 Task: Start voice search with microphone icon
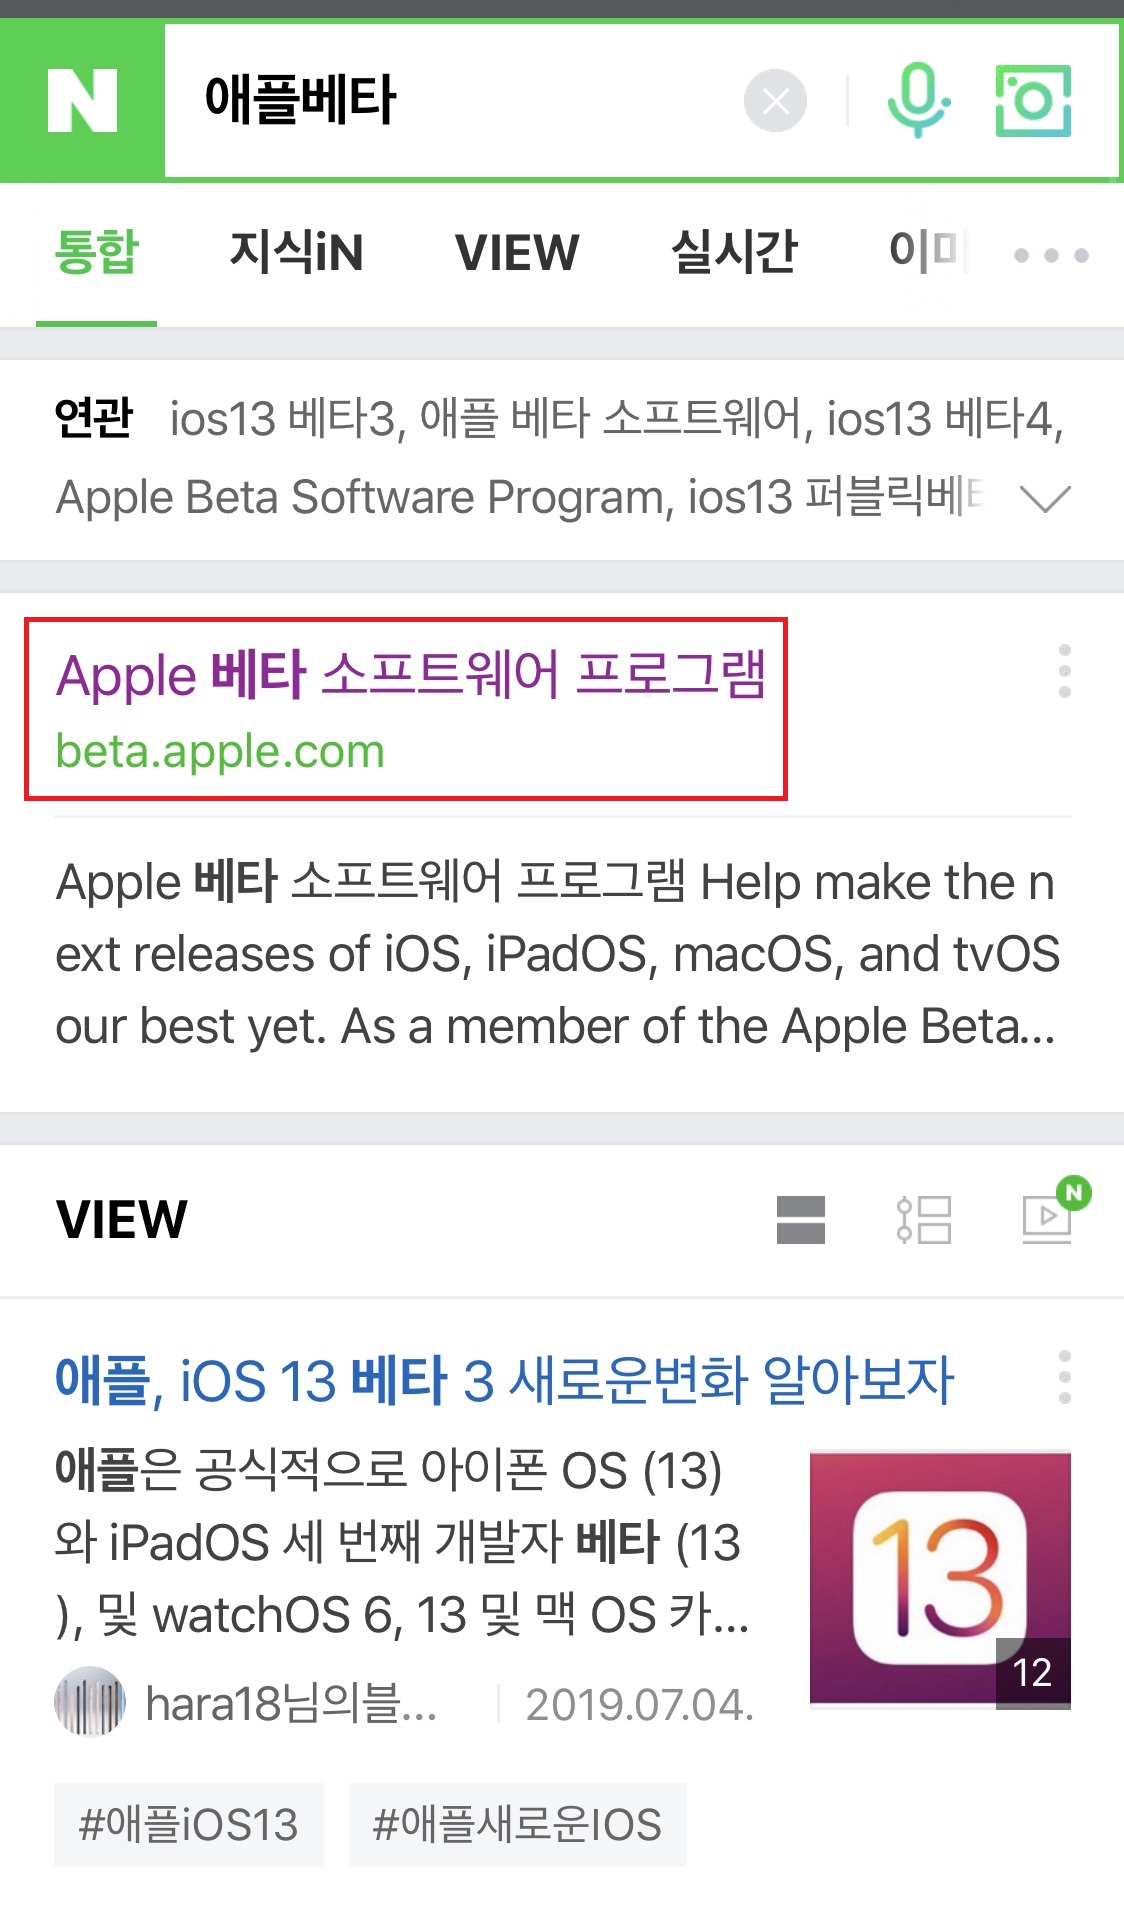(918, 100)
